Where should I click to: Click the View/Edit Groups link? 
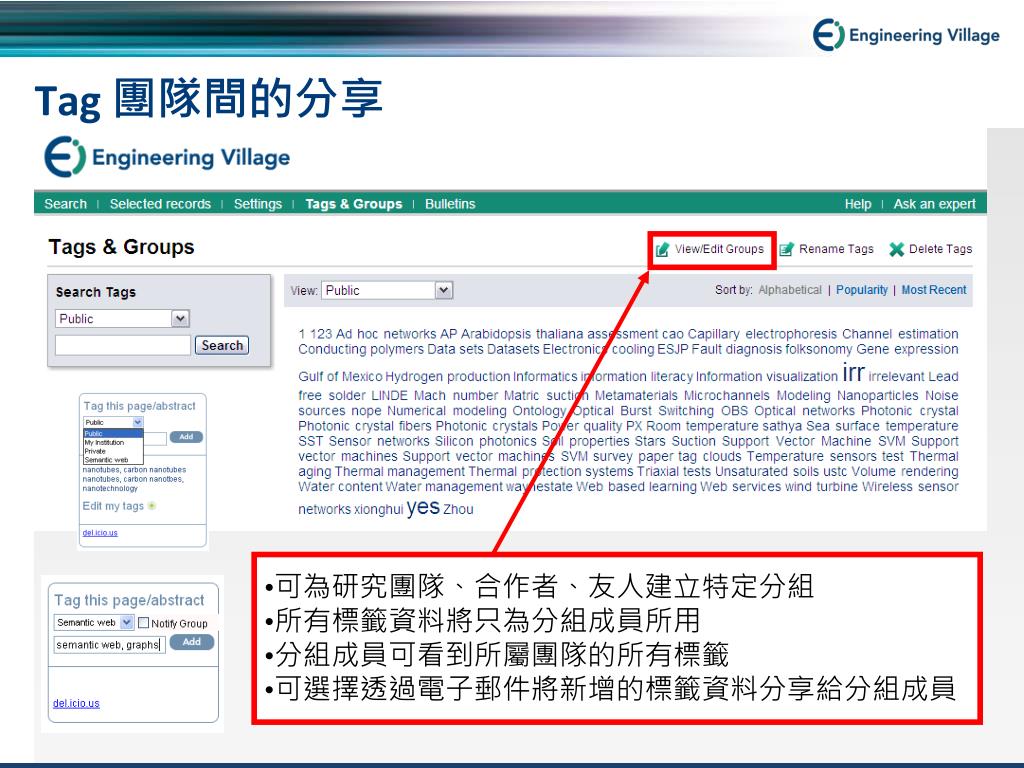pyautogui.click(x=718, y=249)
